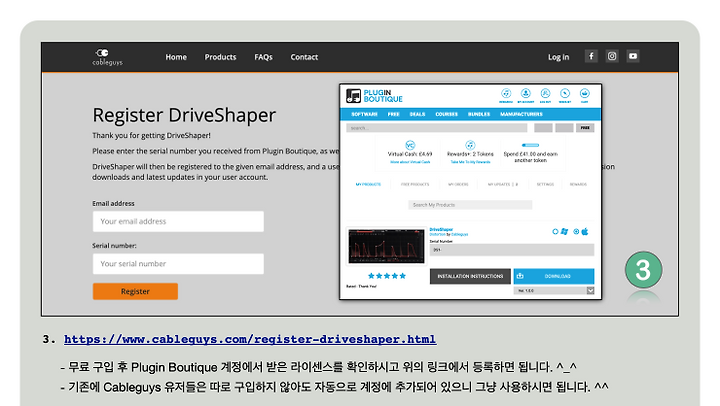
Task: Click the Log in link
Action: tap(558, 57)
